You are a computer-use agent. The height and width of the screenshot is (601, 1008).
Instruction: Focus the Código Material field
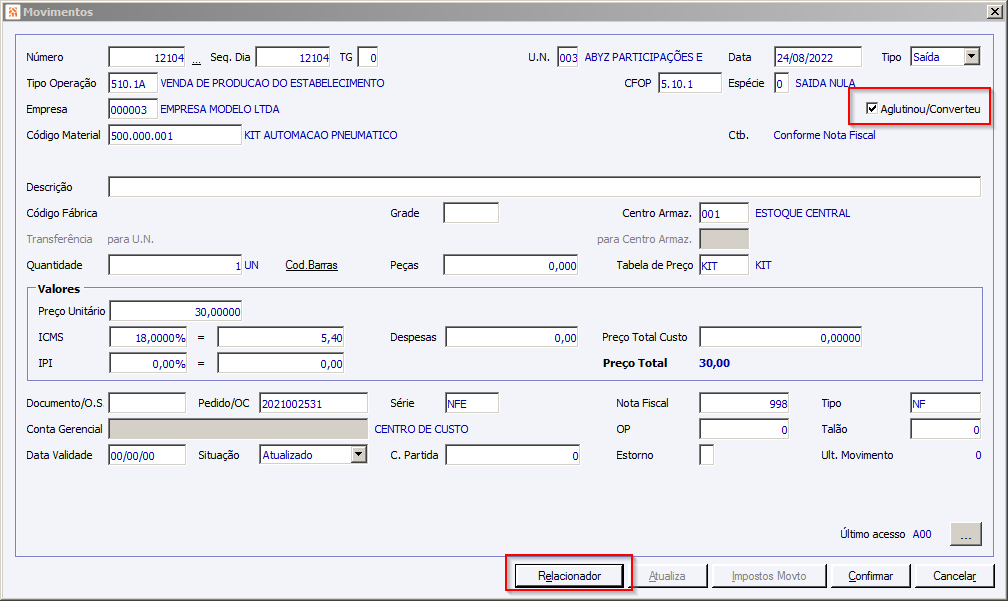(175, 135)
